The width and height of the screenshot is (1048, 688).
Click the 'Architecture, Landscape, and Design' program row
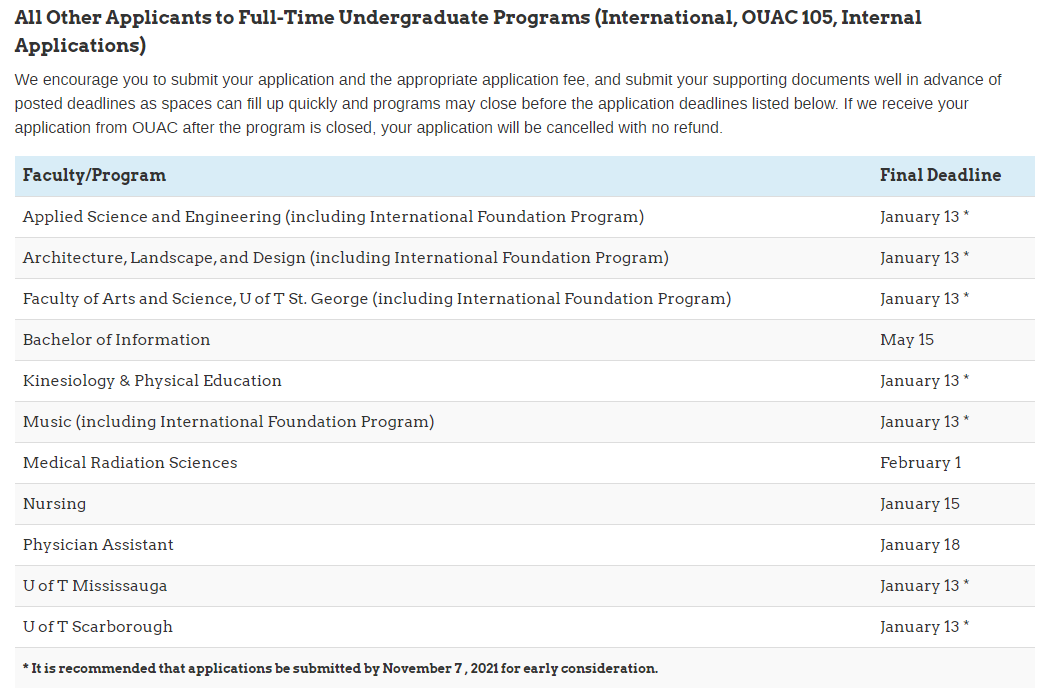[525, 258]
